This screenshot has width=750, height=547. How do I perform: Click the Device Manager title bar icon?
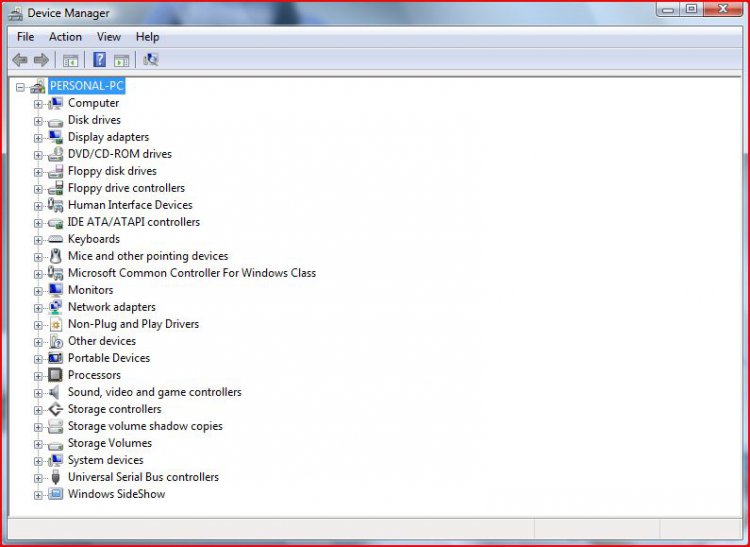15,13
